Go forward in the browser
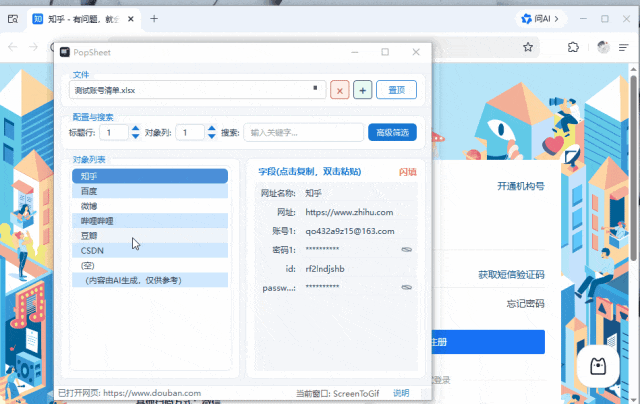640x404 pixels. (33, 47)
